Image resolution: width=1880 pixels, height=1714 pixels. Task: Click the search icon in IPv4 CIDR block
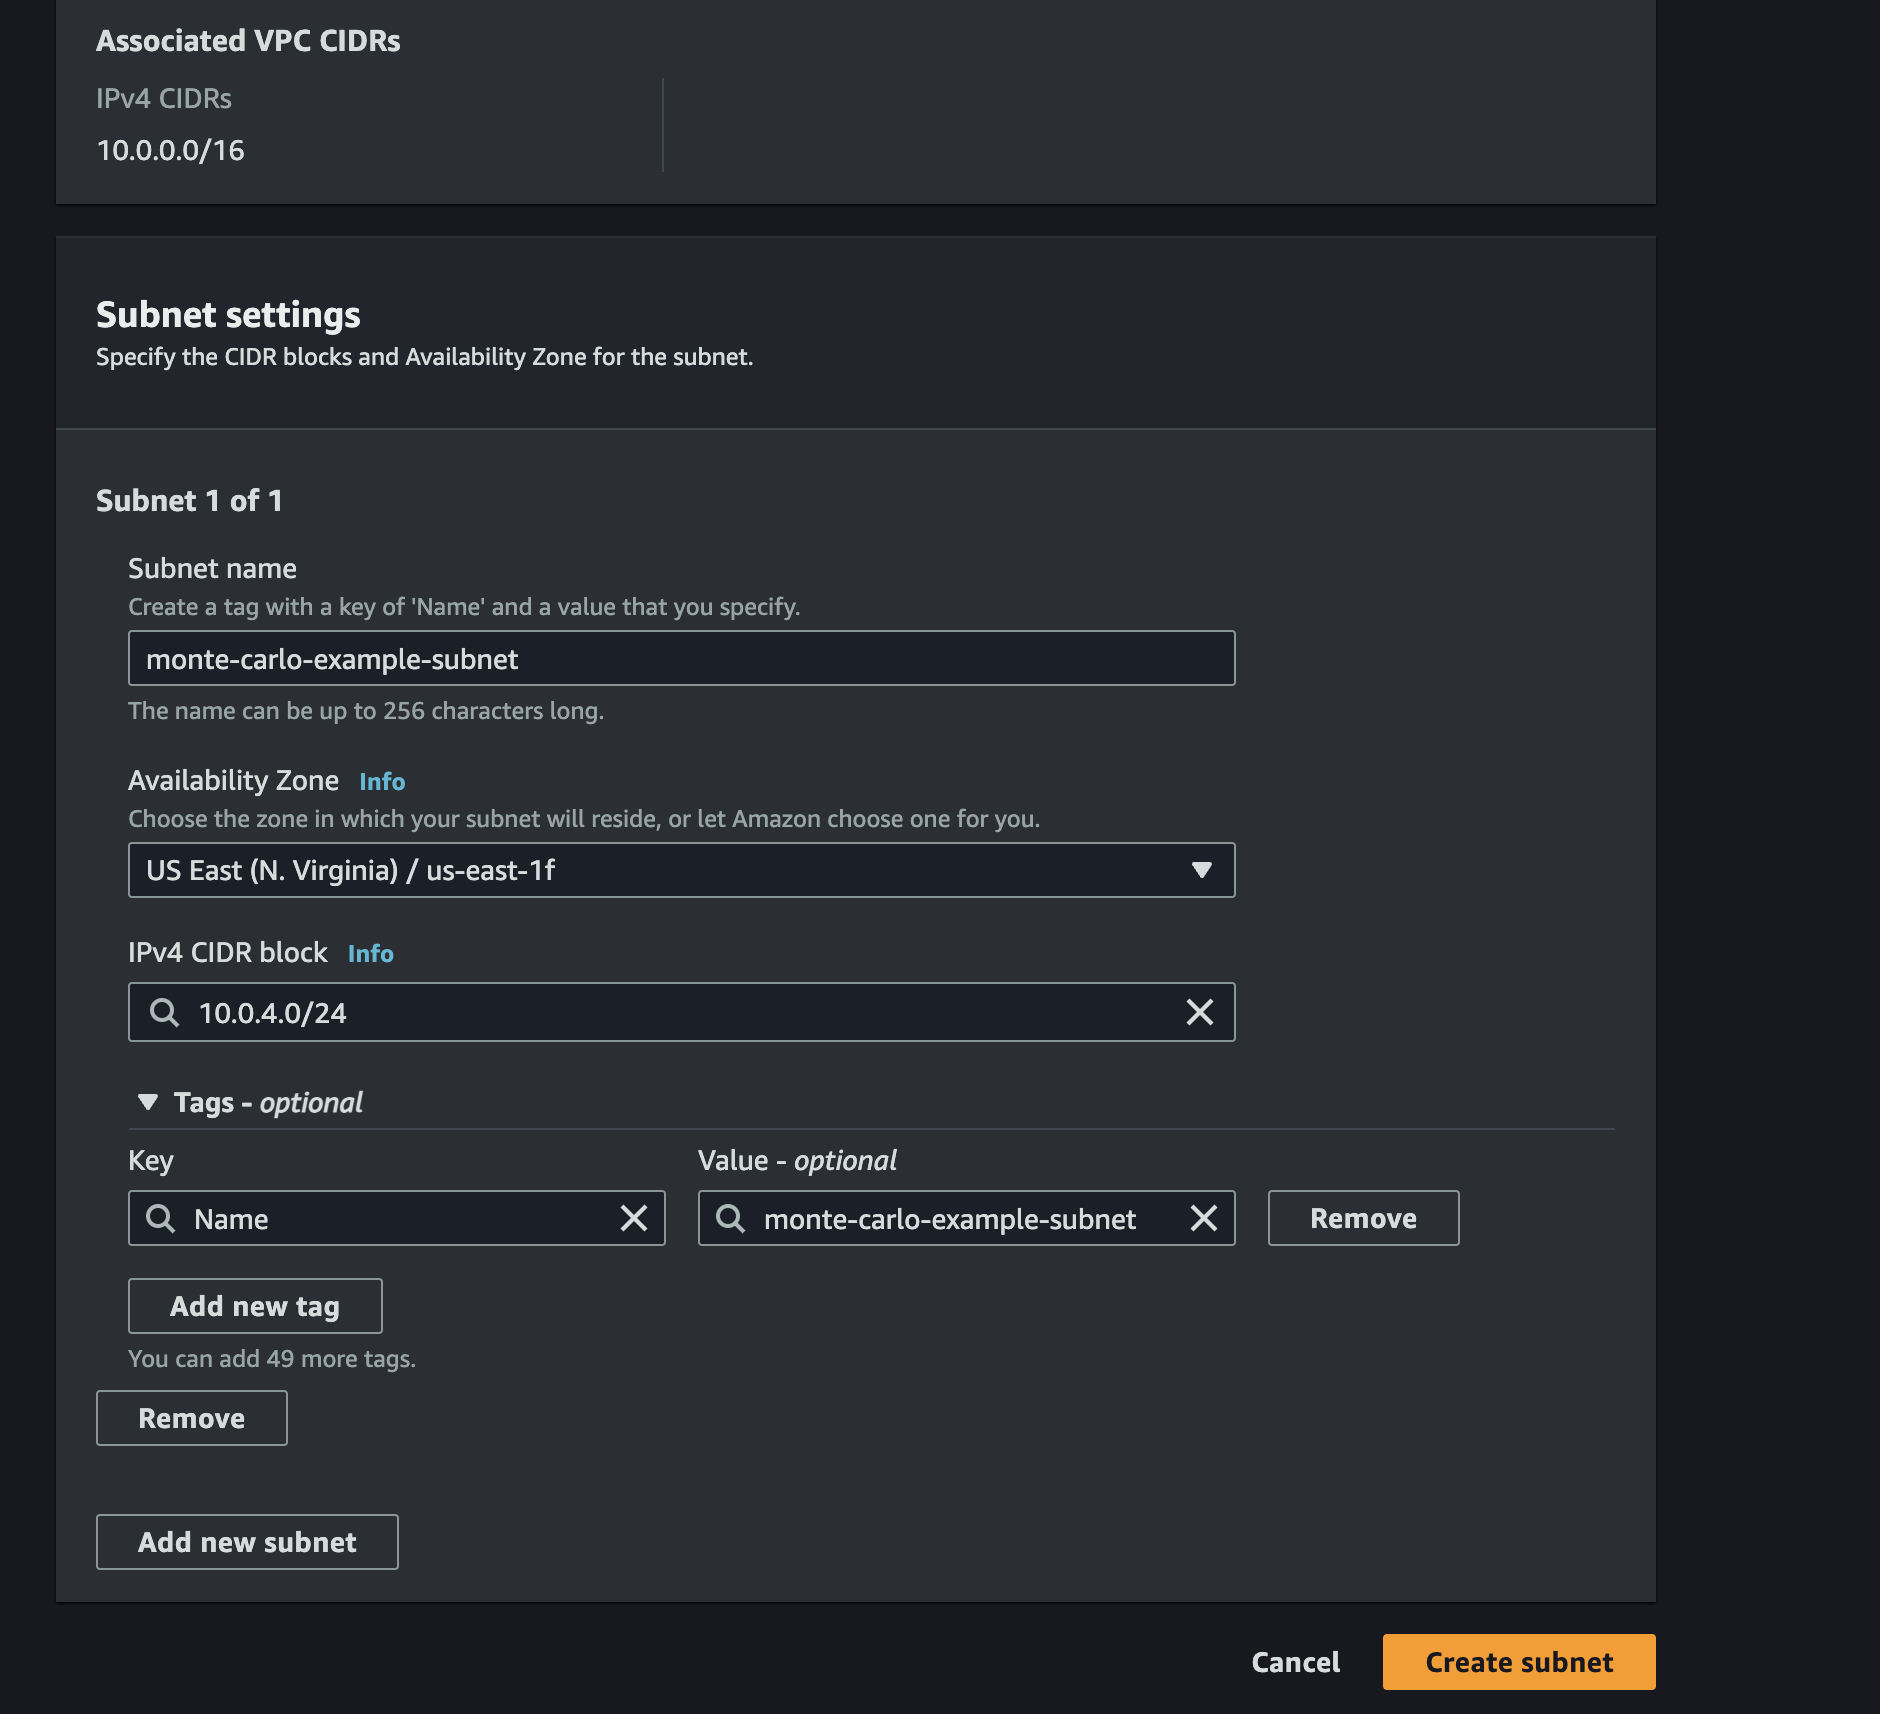click(164, 1012)
